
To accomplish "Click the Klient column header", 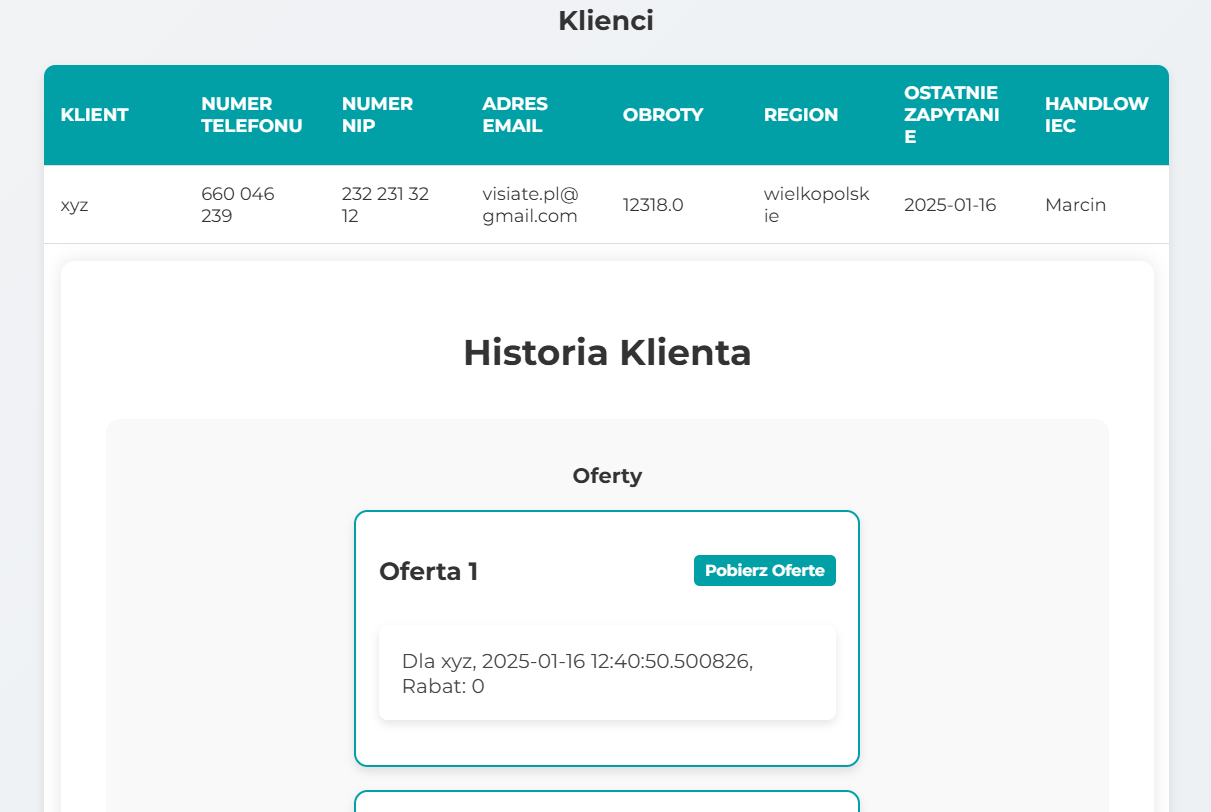I will coord(94,115).
